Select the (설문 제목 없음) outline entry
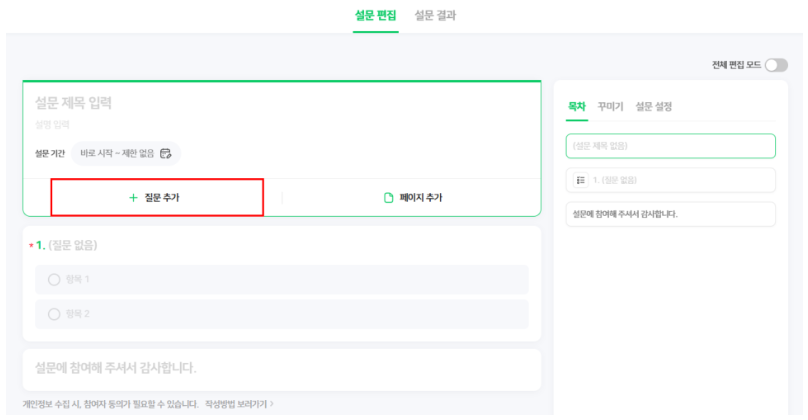The image size is (808, 420). pos(670,146)
